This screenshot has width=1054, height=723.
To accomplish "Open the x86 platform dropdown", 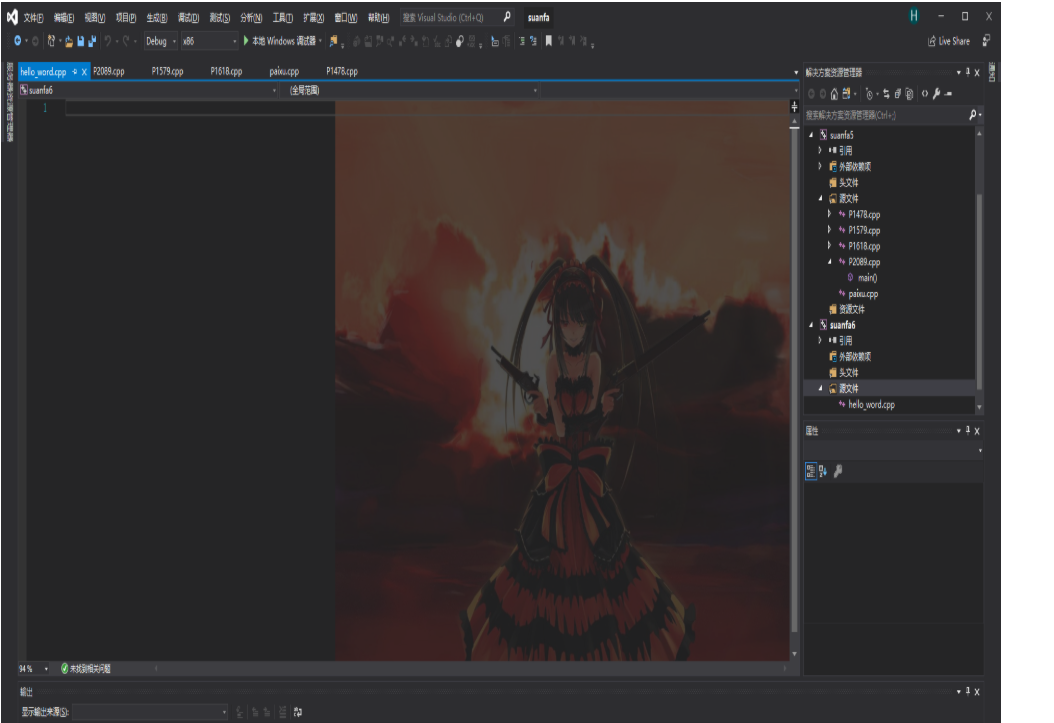I will (209, 41).
